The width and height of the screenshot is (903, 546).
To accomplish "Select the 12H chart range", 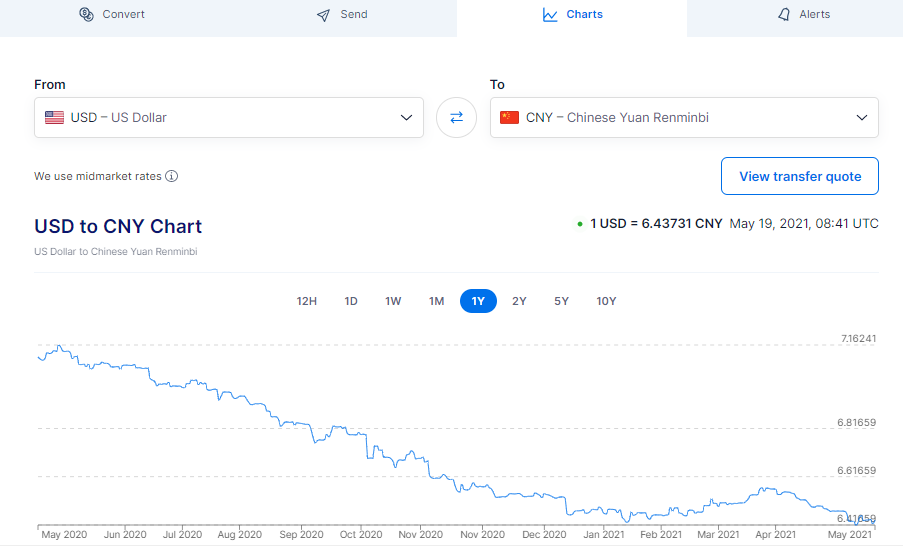I will click(x=306, y=301).
